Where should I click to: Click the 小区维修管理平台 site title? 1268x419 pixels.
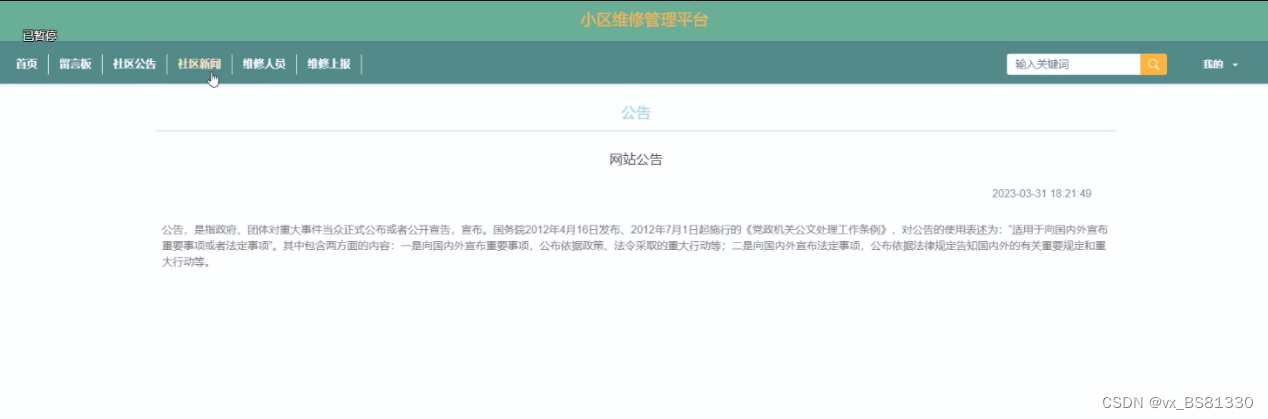click(644, 19)
